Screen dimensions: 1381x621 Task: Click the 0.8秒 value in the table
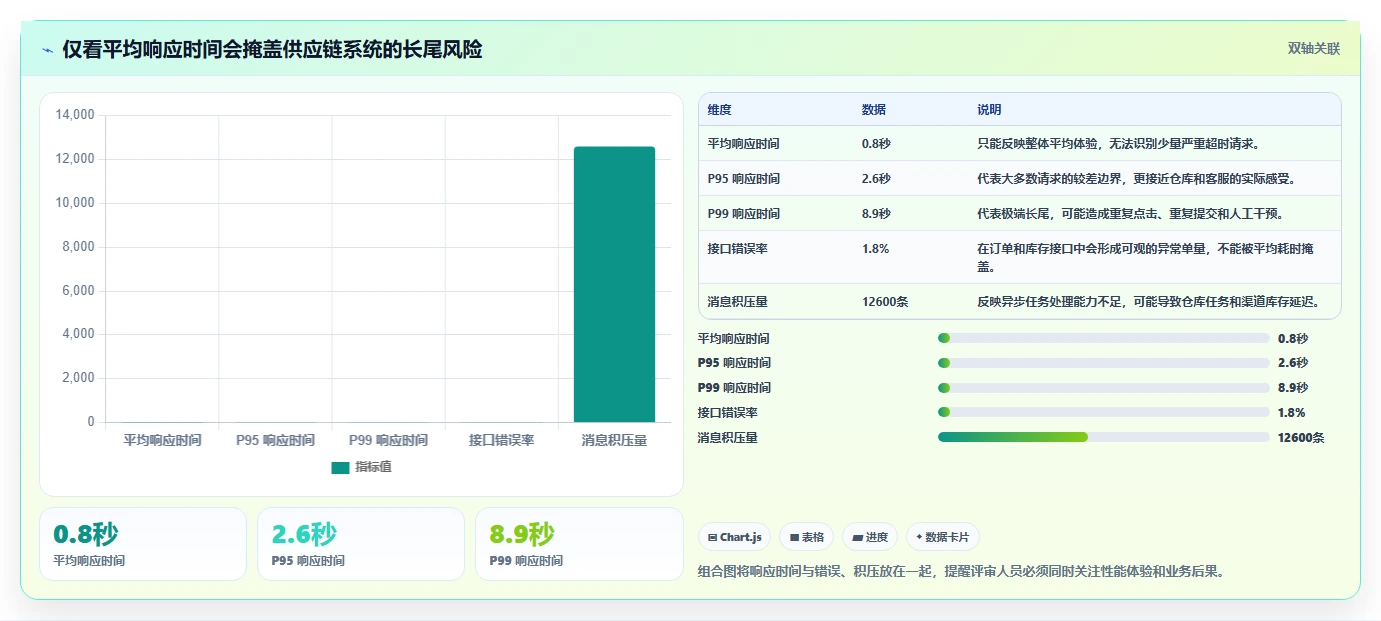click(876, 144)
